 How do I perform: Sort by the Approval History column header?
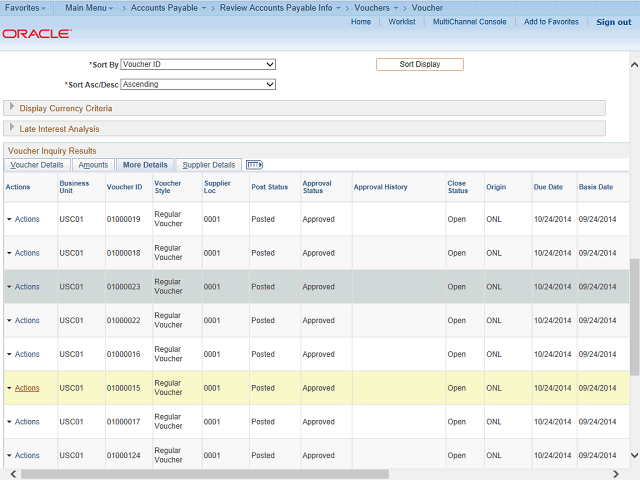[380, 187]
